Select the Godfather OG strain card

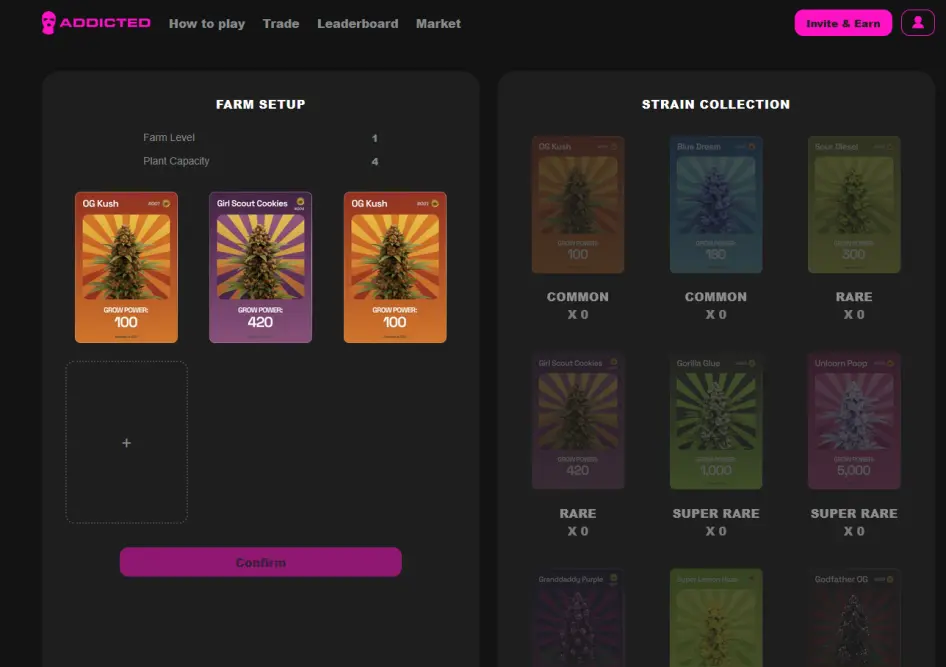[854, 618]
